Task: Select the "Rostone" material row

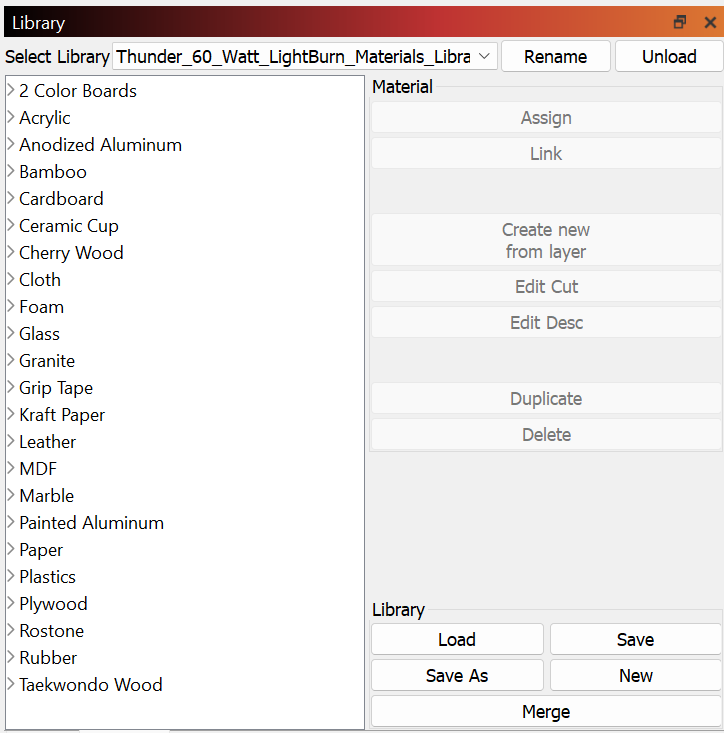Action: pyautogui.click(x=51, y=631)
